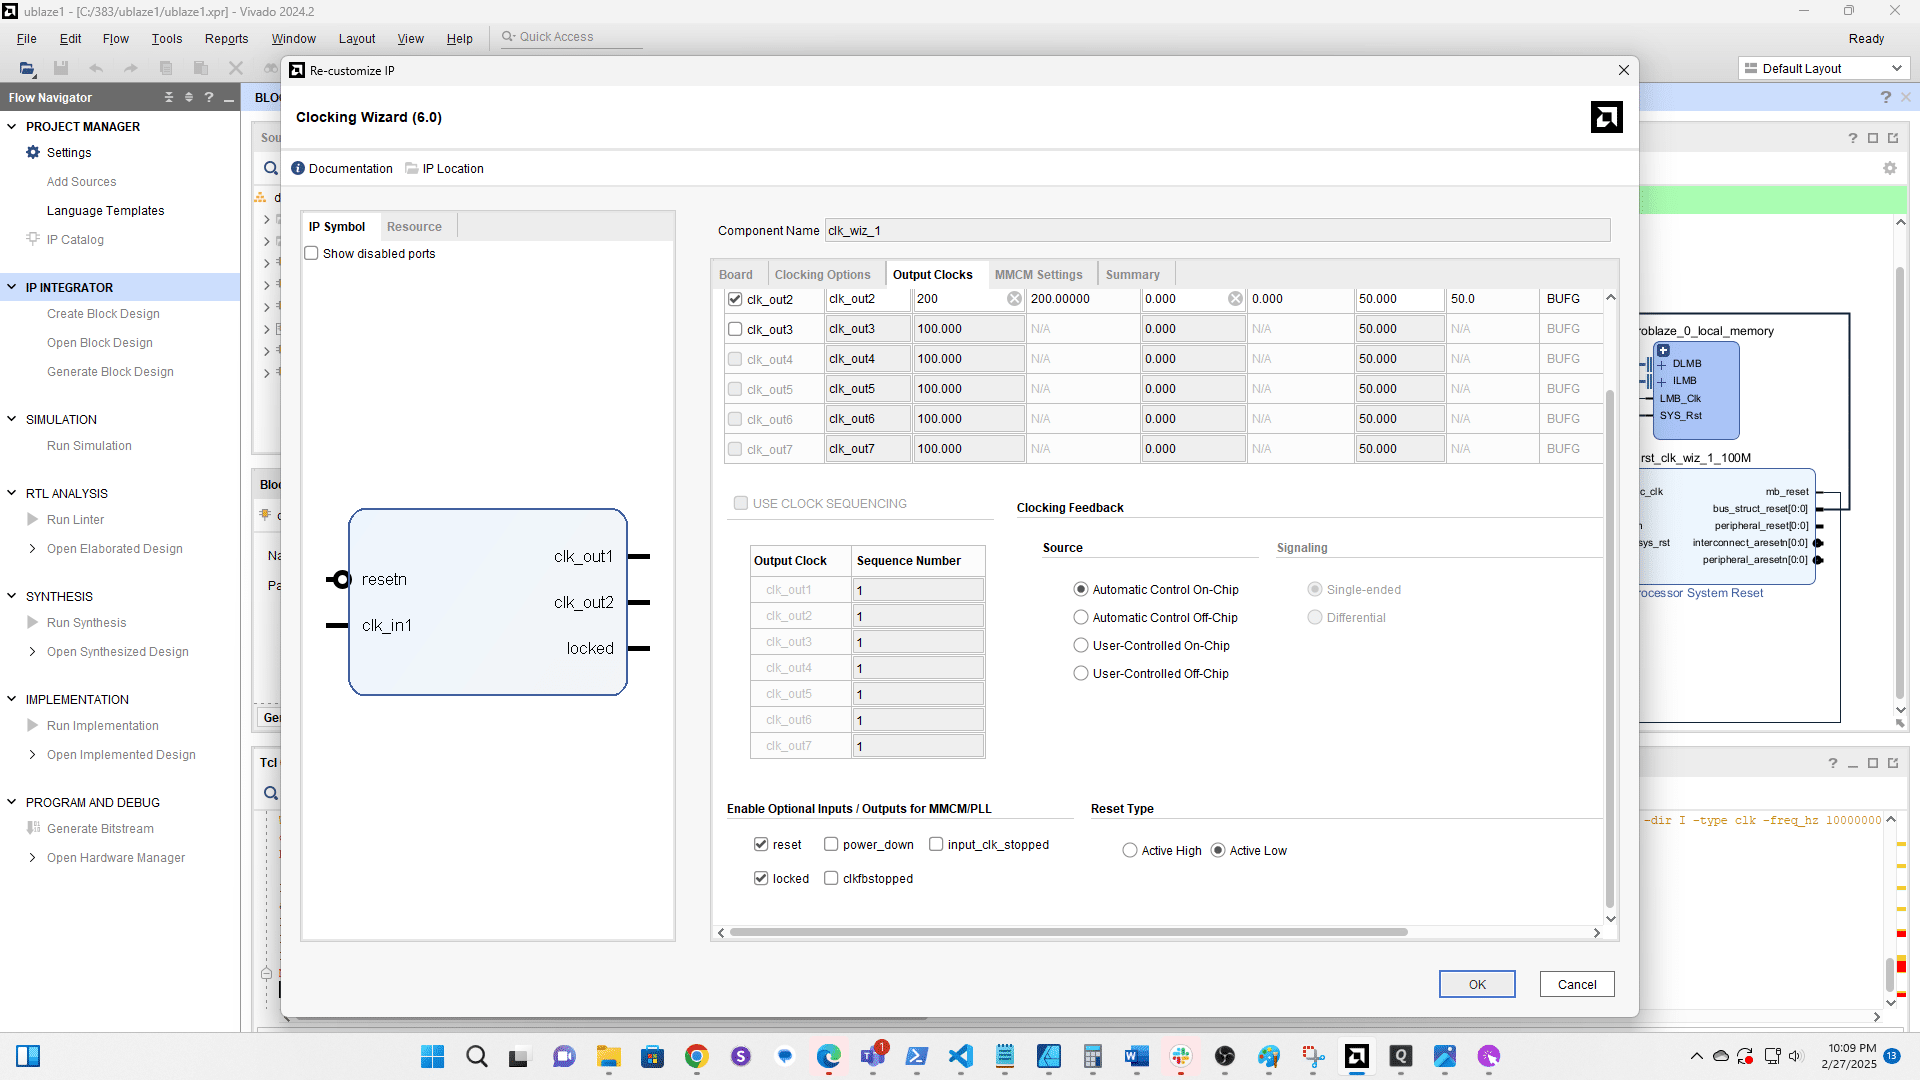This screenshot has height=1080, width=1920.
Task: Expand Open Synthesized Design
Action: 32,651
